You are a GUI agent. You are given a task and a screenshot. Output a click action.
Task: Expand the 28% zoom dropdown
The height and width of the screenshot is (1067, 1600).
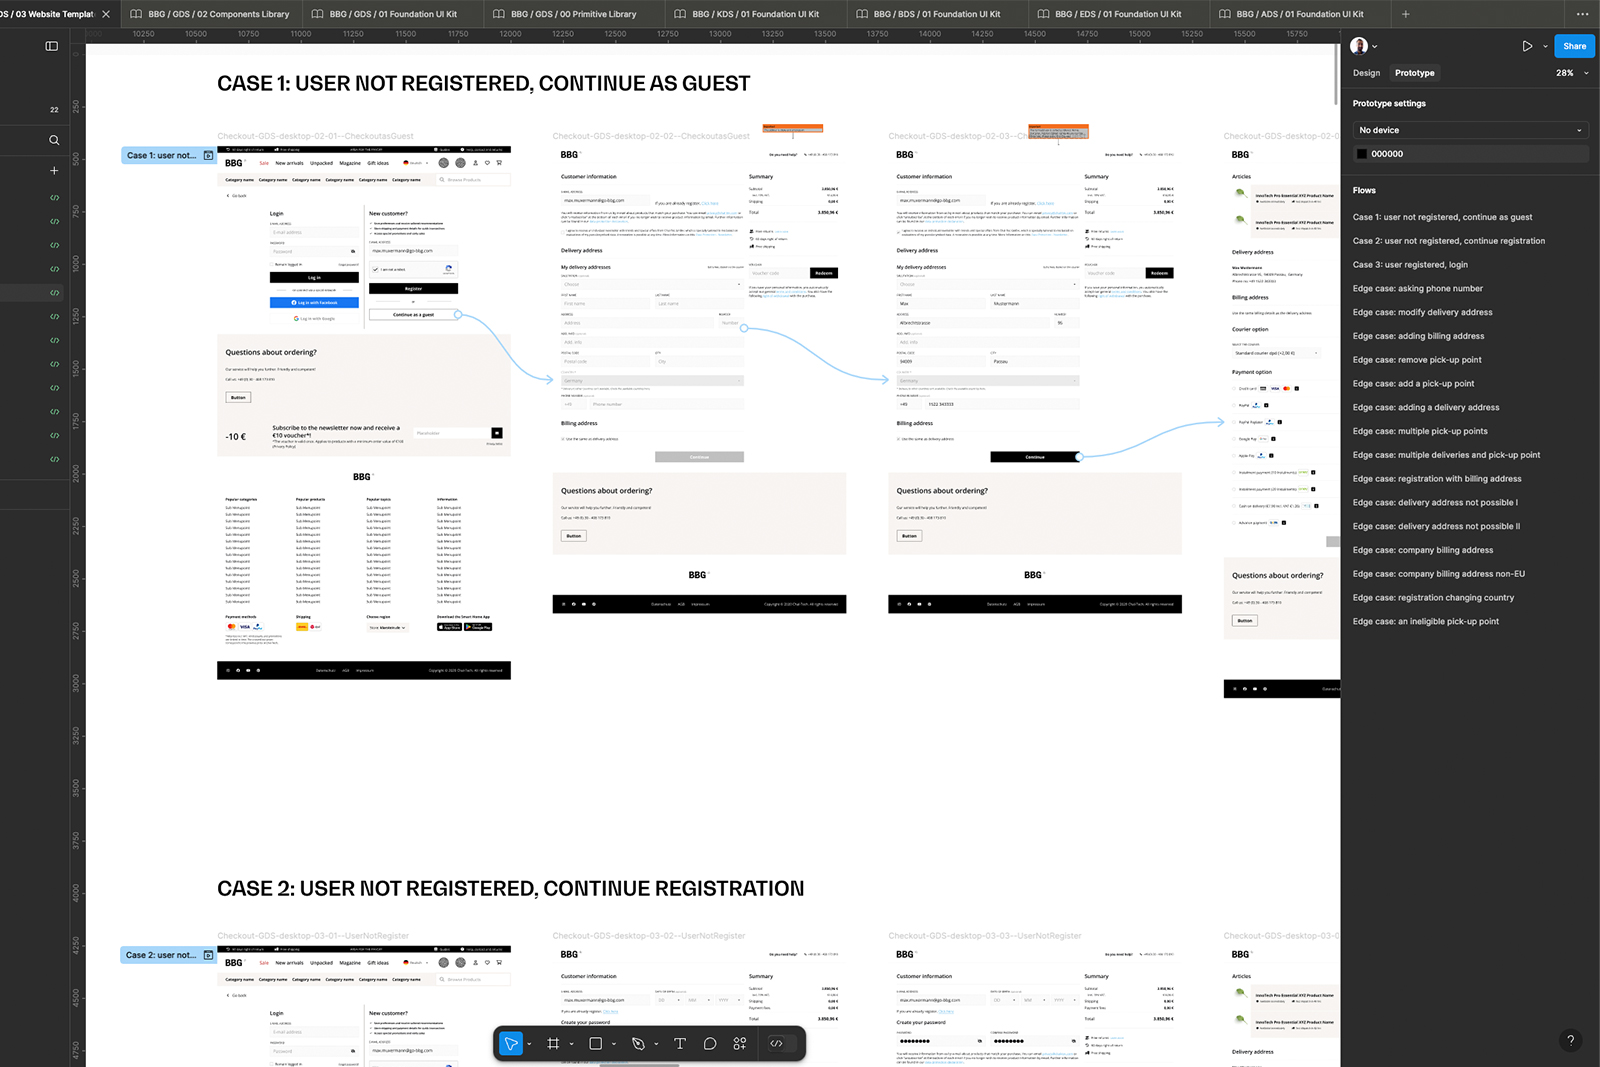coord(1572,73)
